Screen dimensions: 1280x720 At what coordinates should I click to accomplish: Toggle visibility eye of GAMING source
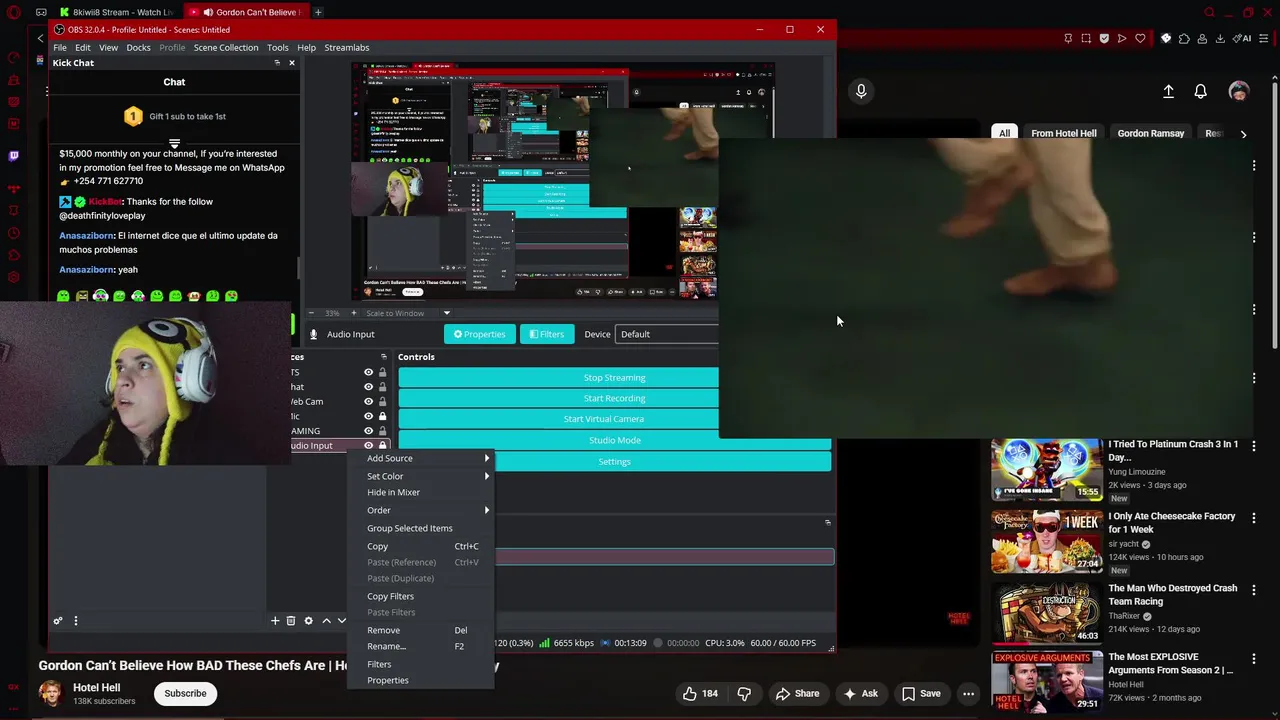[368, 431]
